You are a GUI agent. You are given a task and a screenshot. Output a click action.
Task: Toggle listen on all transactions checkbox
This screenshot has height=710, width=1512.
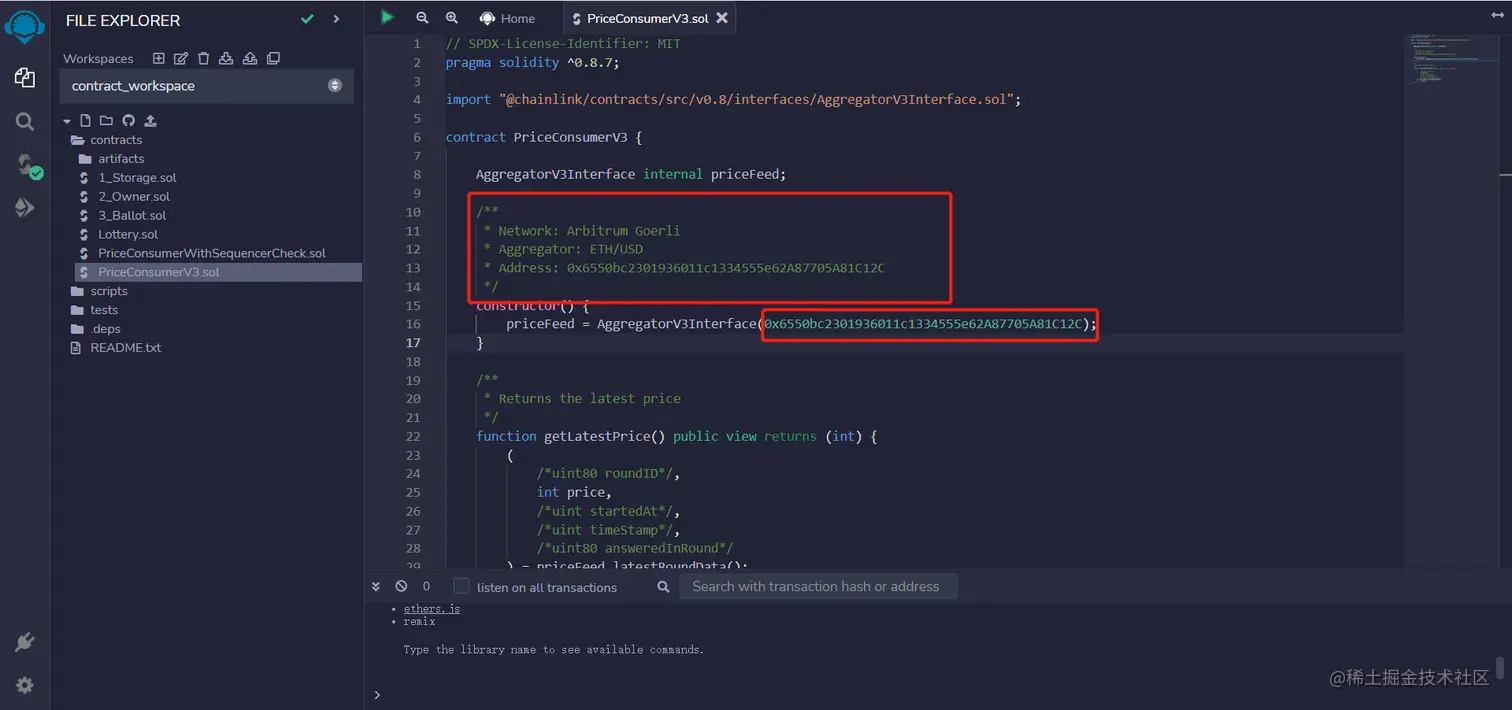pos(461,586)
